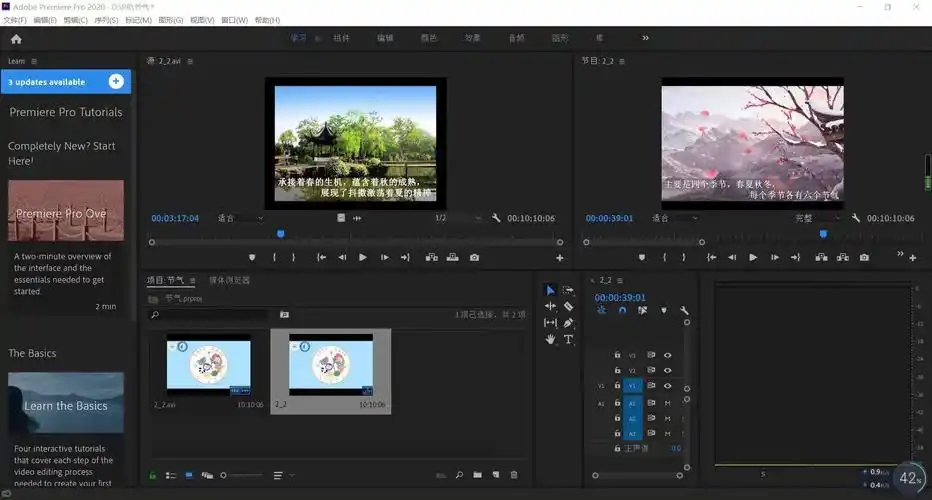Choose the Ripple Edit tool

point(550,307)
